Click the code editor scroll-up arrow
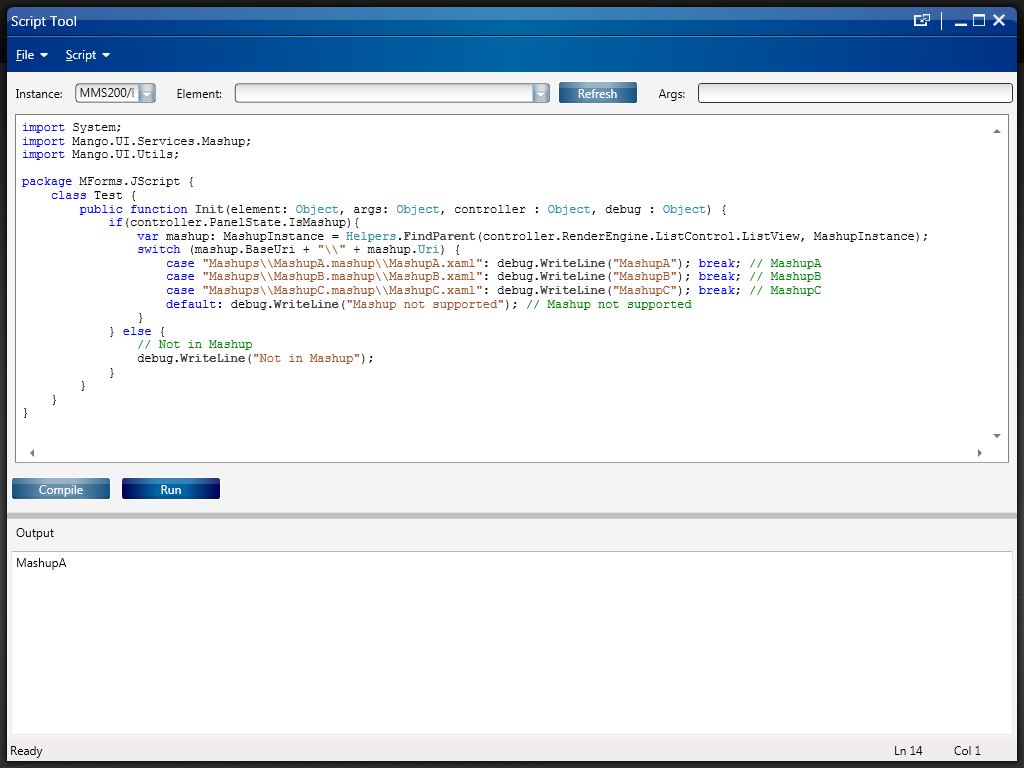1024x768 pixels. [x=996, y=131]
